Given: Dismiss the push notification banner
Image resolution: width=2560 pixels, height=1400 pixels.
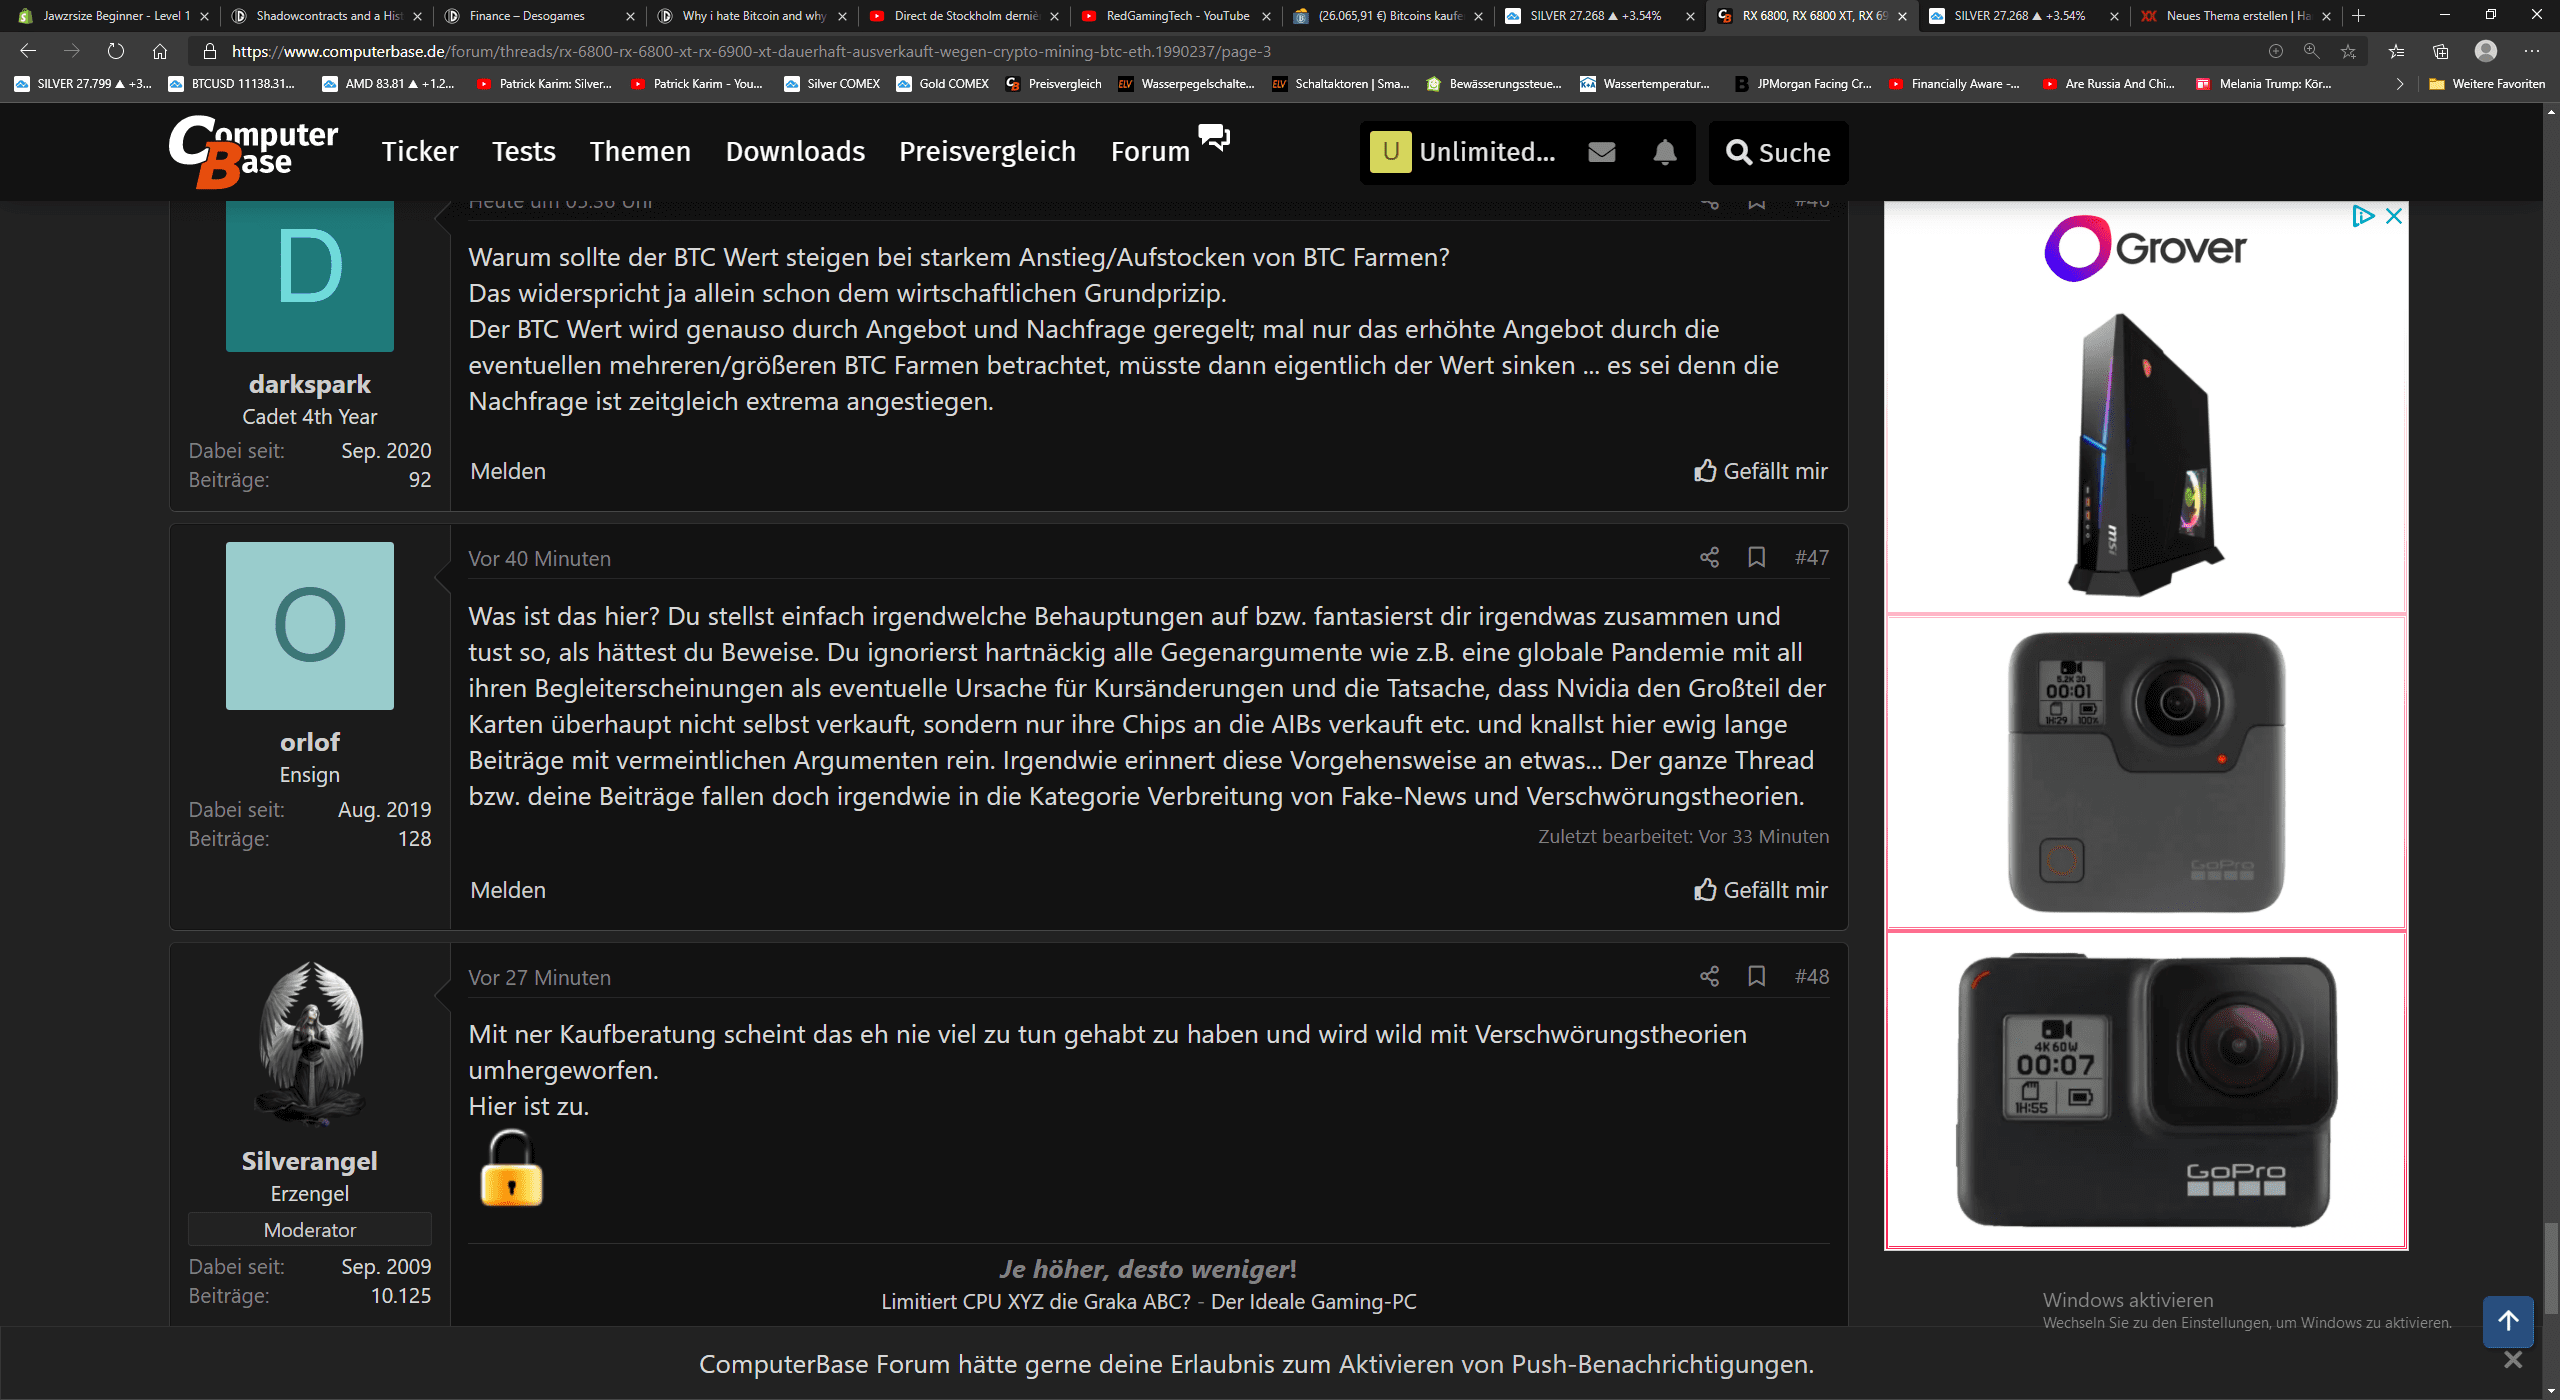Looking at the screenshot, I should pyautogui.click(x=2512, y=1360).
